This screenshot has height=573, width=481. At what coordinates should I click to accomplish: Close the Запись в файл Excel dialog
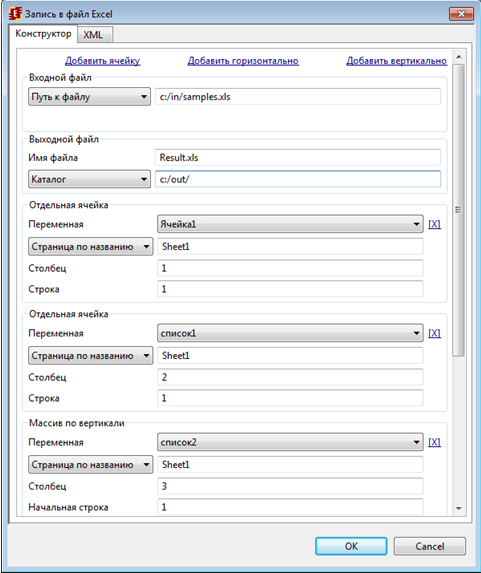point(462,14)
